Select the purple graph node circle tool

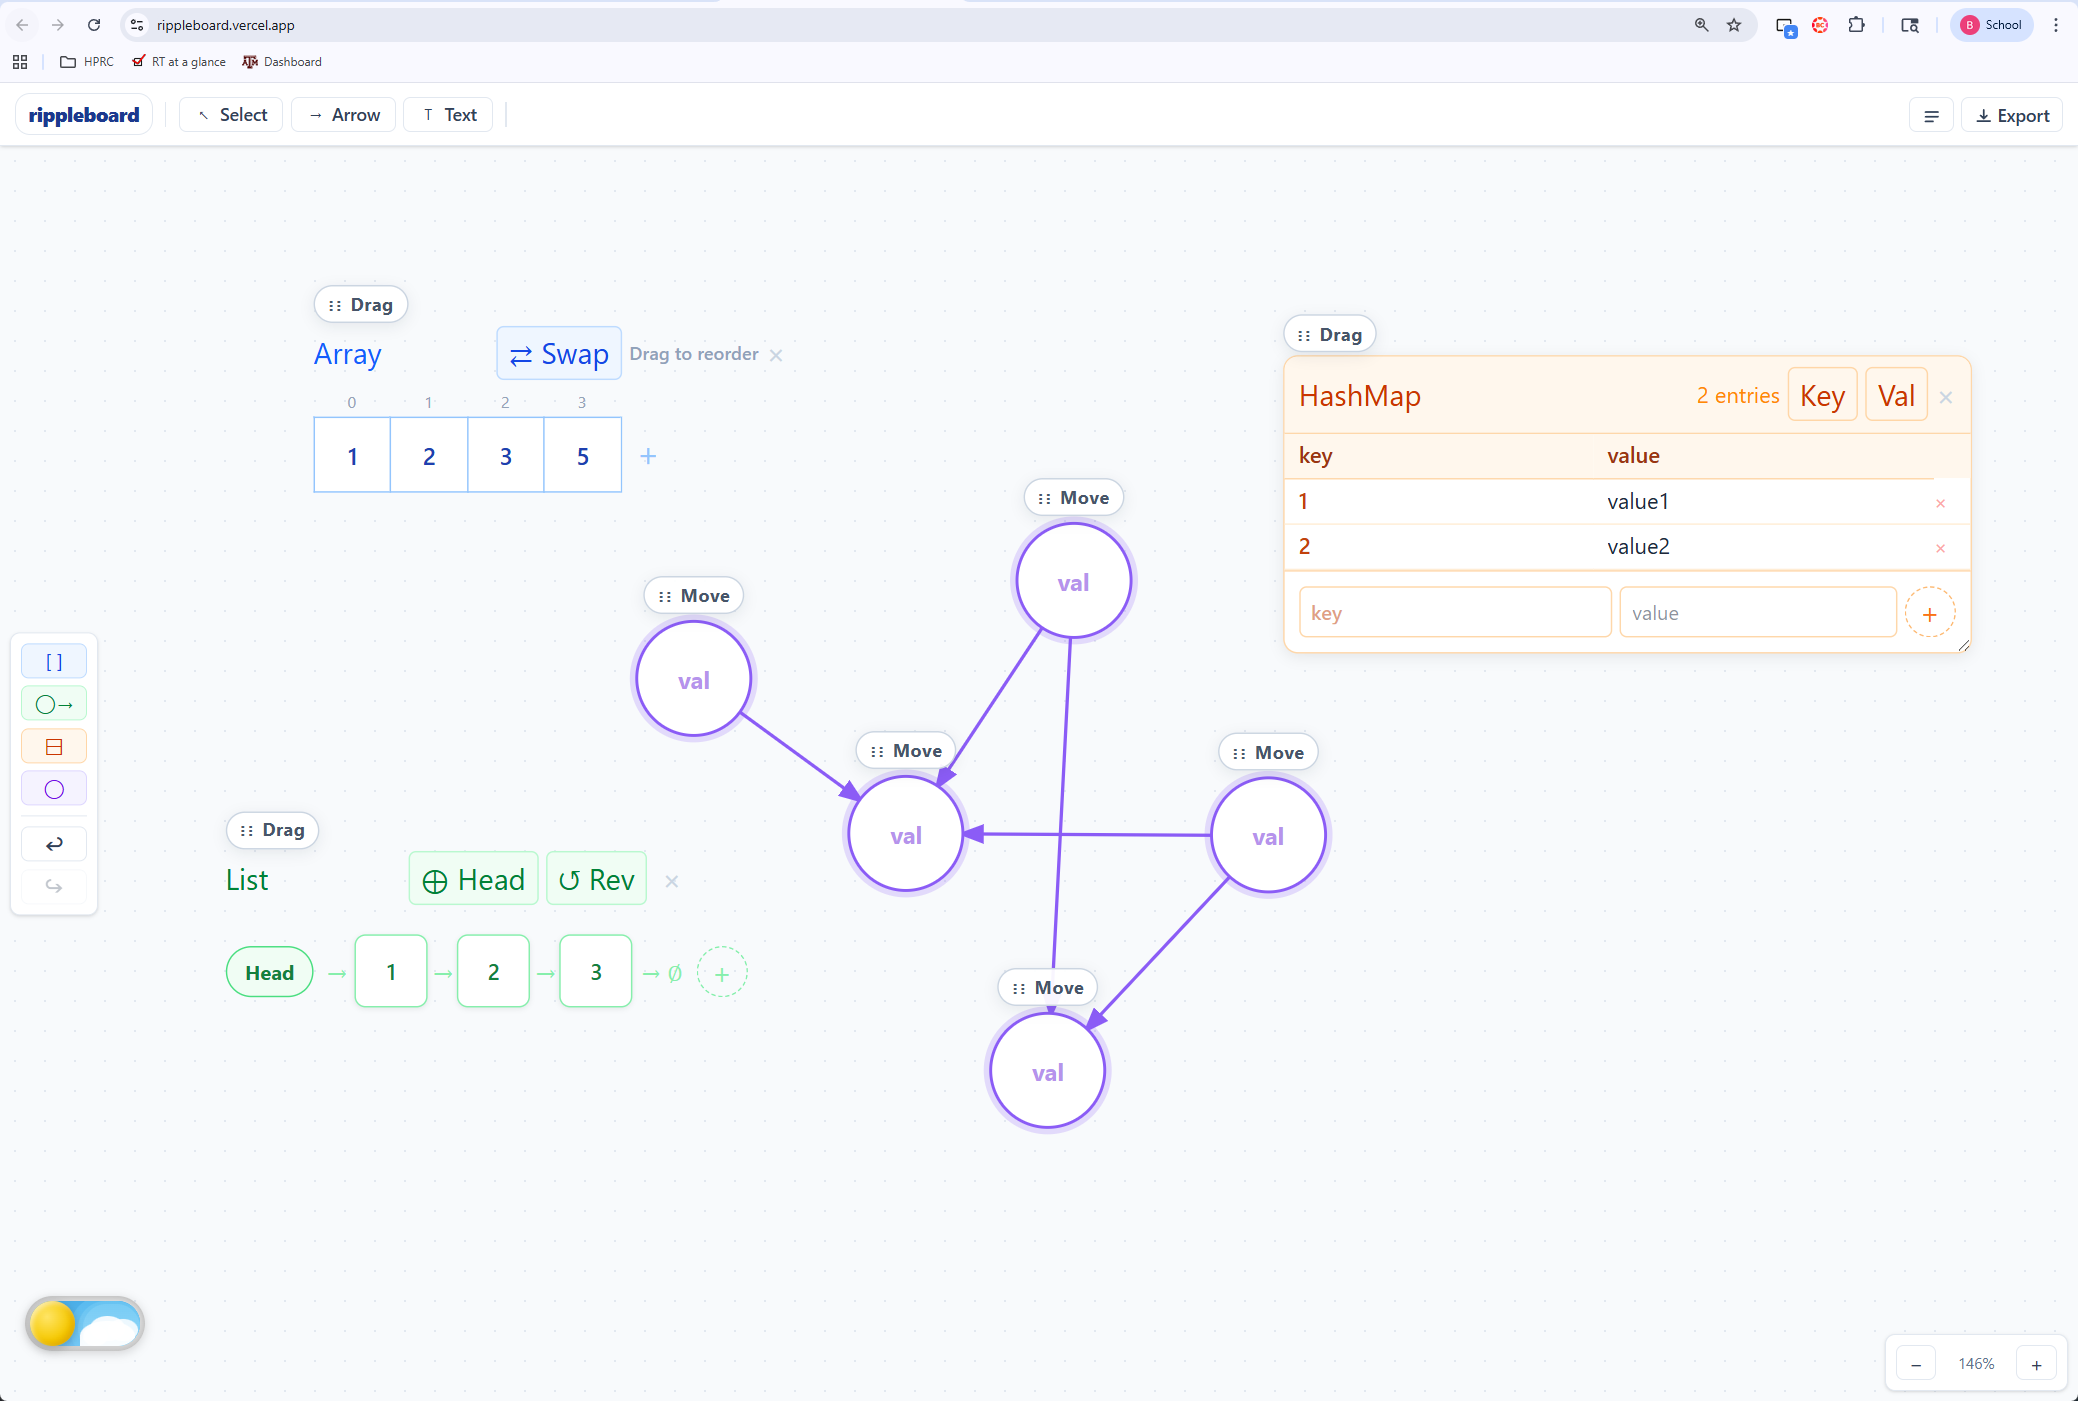(x=54, y=790)
